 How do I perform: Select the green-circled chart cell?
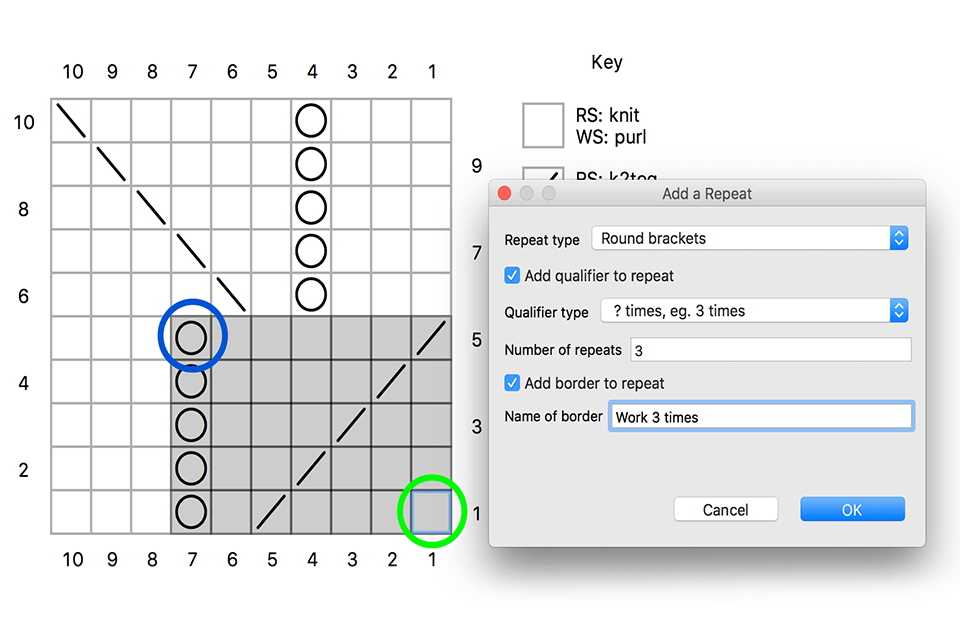click(x=432, y=512)
